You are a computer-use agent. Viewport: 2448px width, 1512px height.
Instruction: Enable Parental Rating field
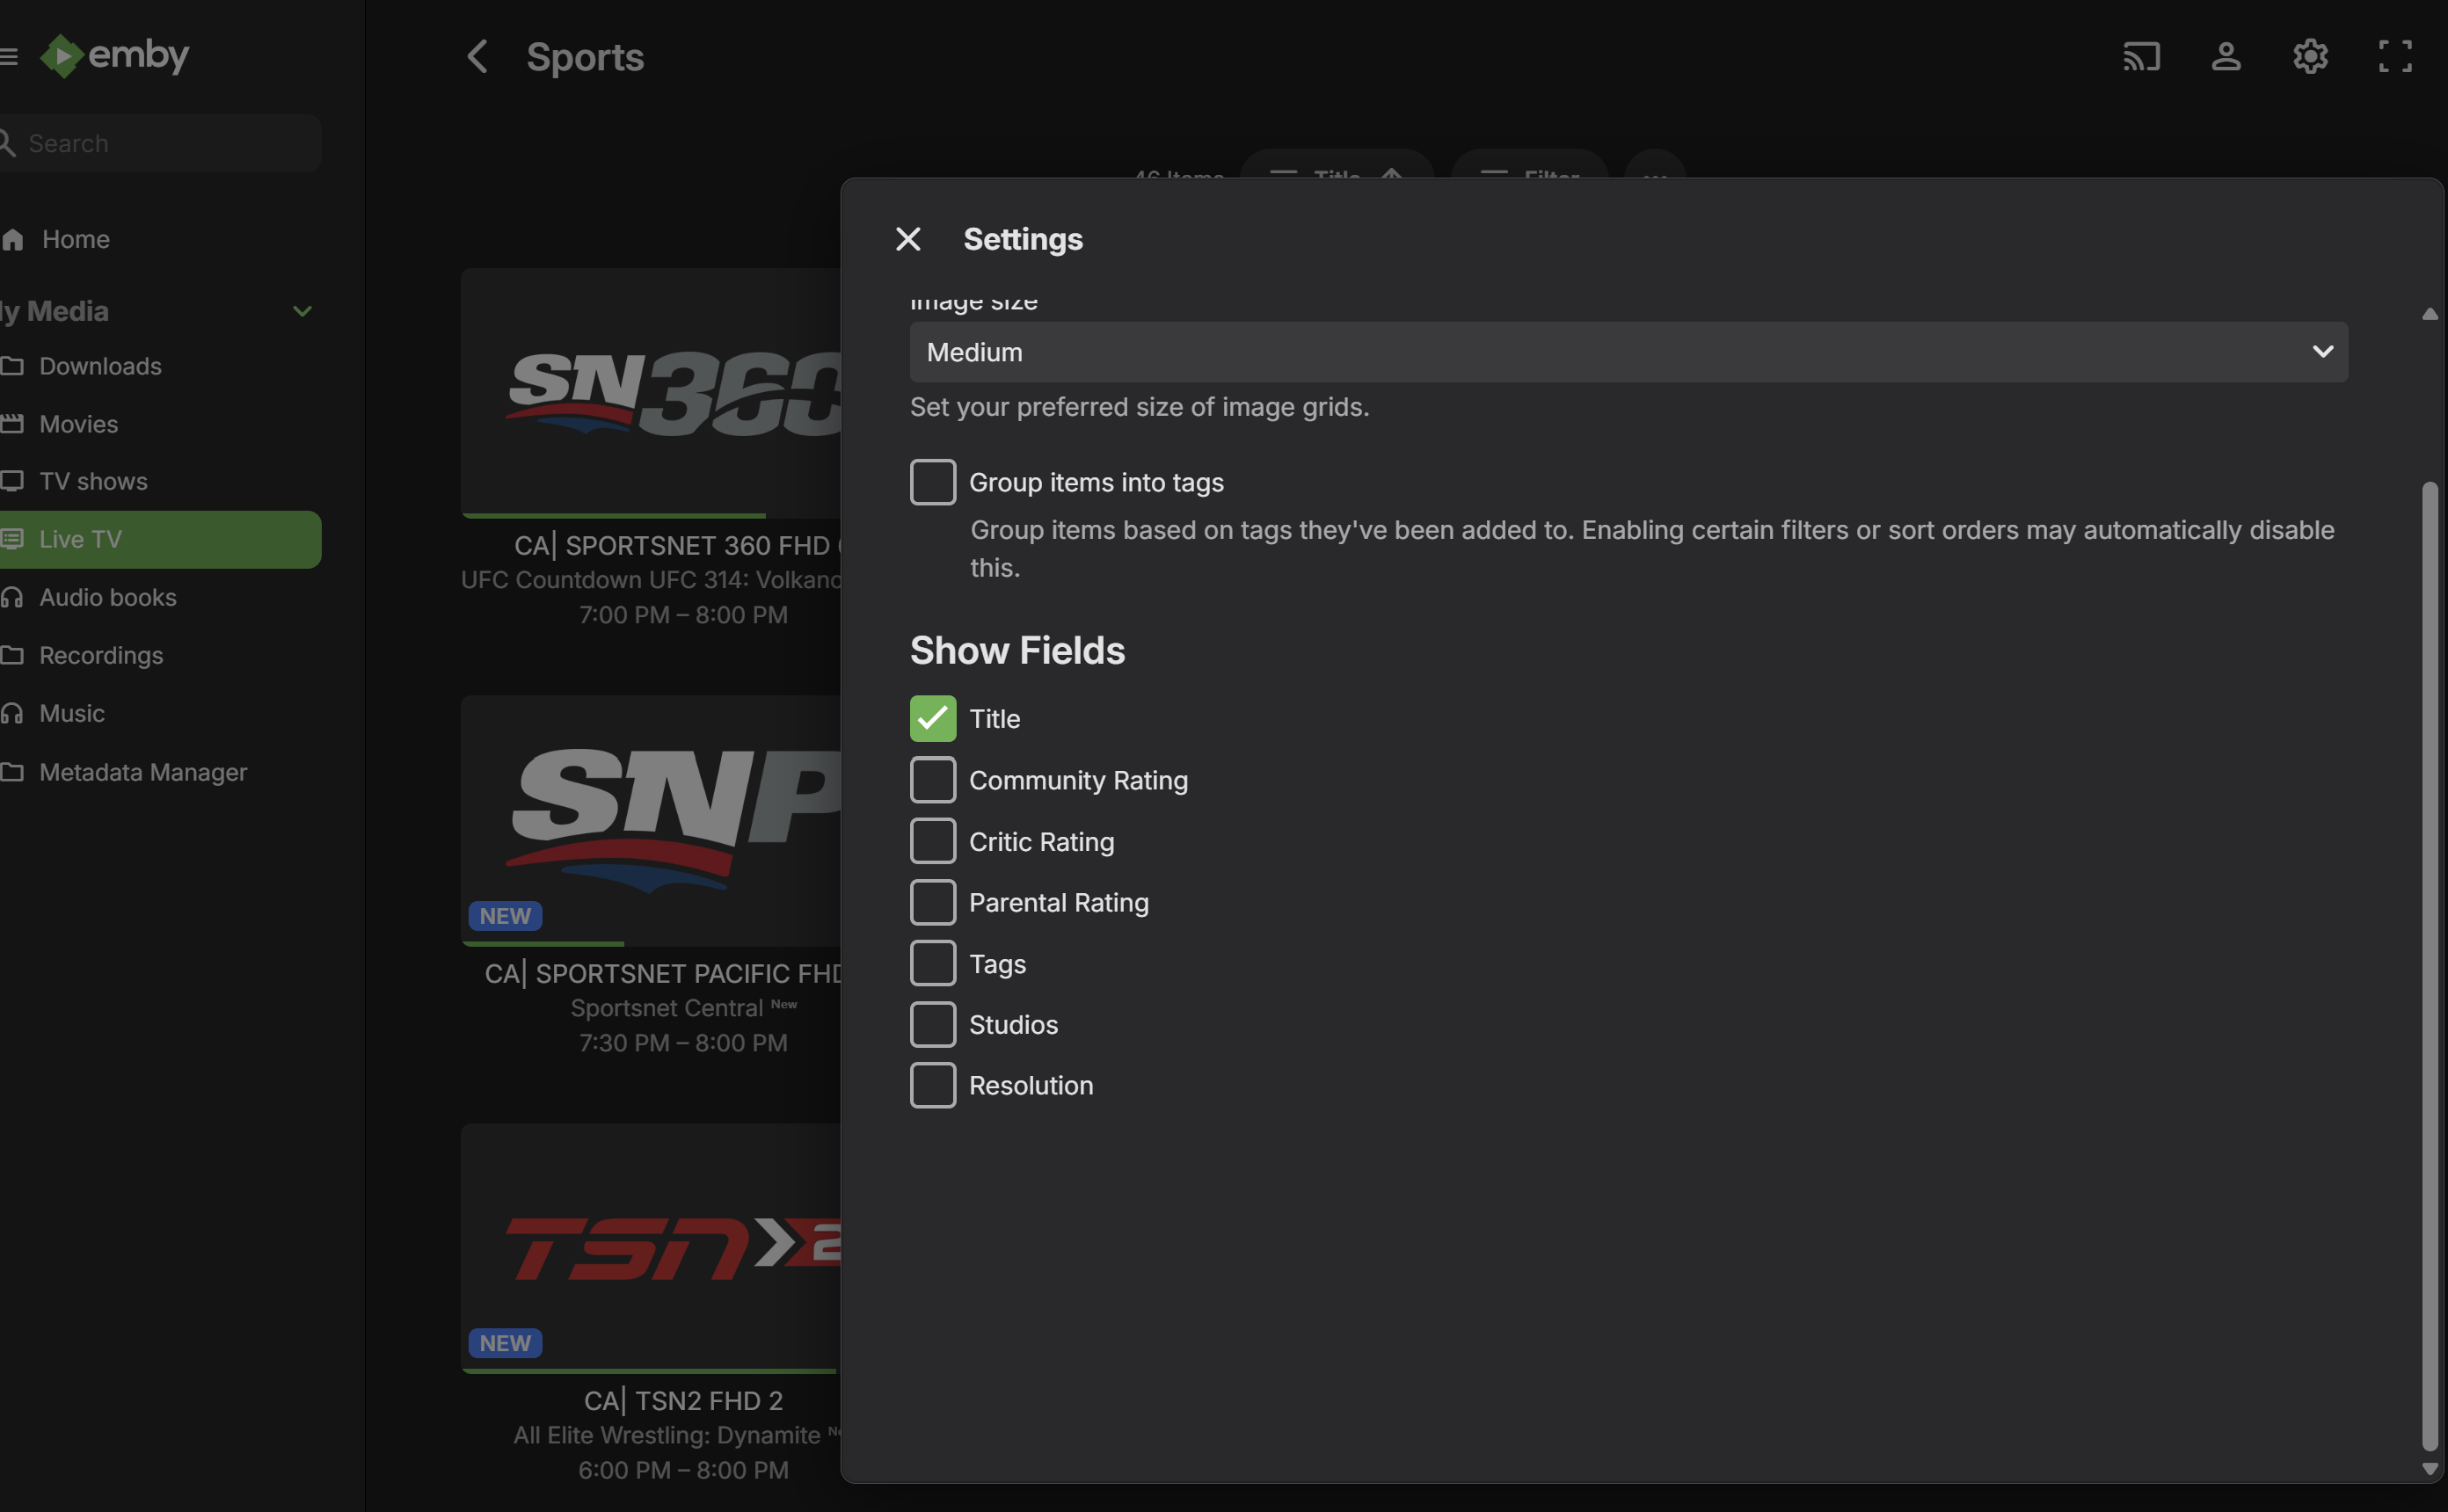click(932, 902)
